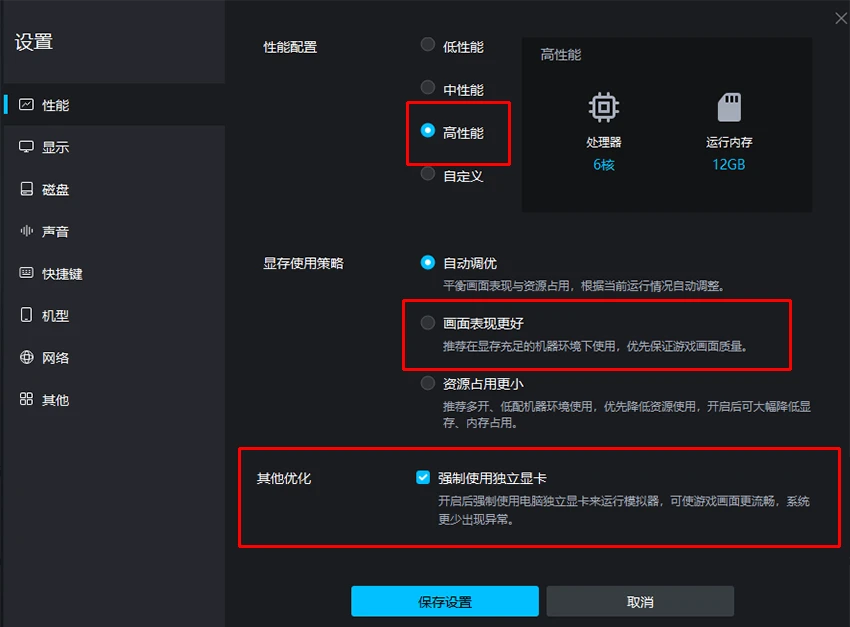The width and height of the screenshot is (850, 627).
Task: Open the 快捷键 tab
Action: [114, 273]
